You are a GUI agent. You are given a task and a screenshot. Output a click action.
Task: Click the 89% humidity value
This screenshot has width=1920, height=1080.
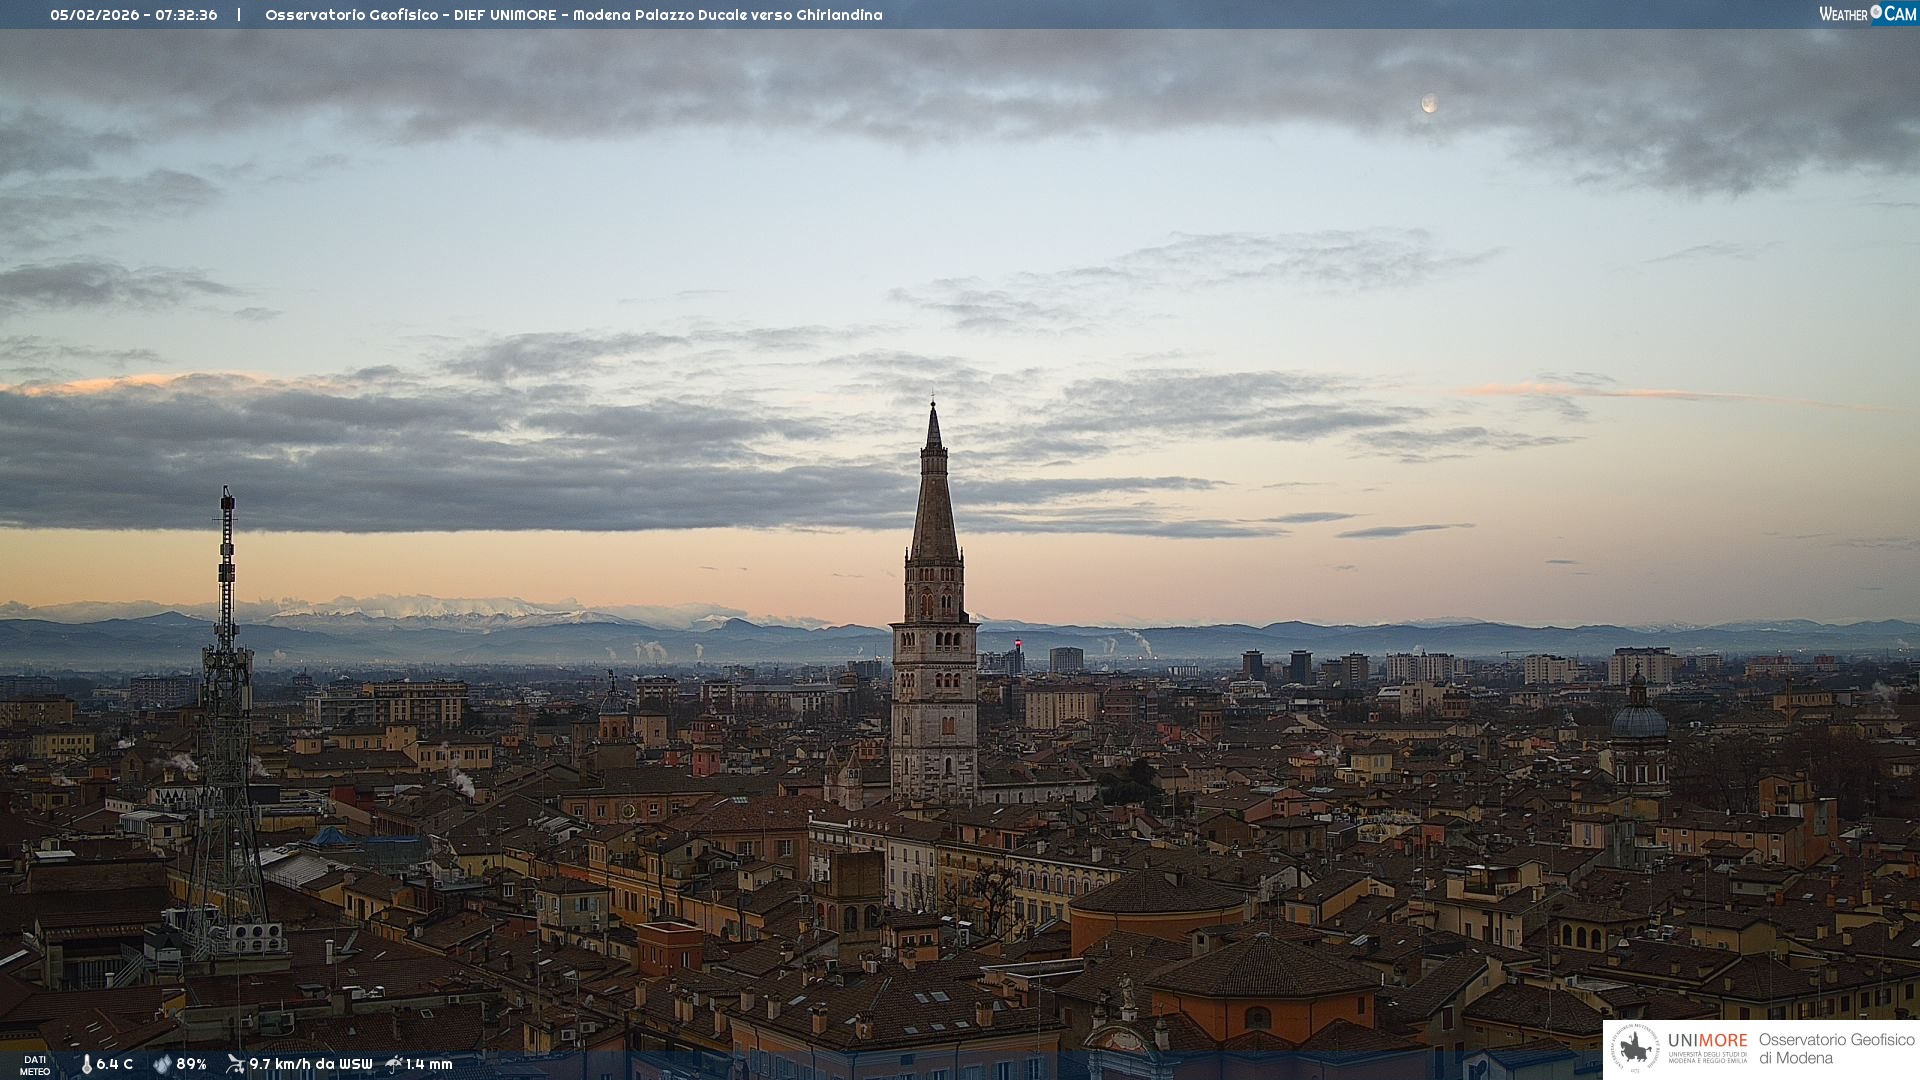(x=191, y=1064)
